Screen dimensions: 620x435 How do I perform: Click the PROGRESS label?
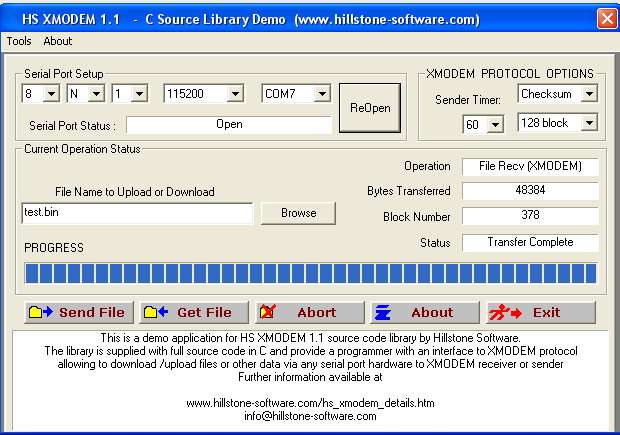(x=54, y=248)
